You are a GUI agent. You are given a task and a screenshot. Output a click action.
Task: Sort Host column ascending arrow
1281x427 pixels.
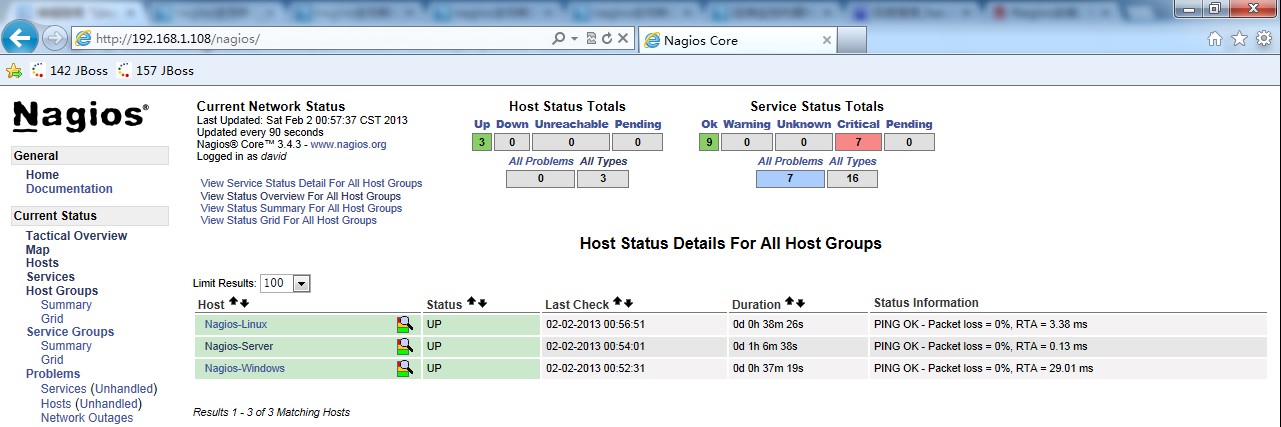tap(233, 302)
